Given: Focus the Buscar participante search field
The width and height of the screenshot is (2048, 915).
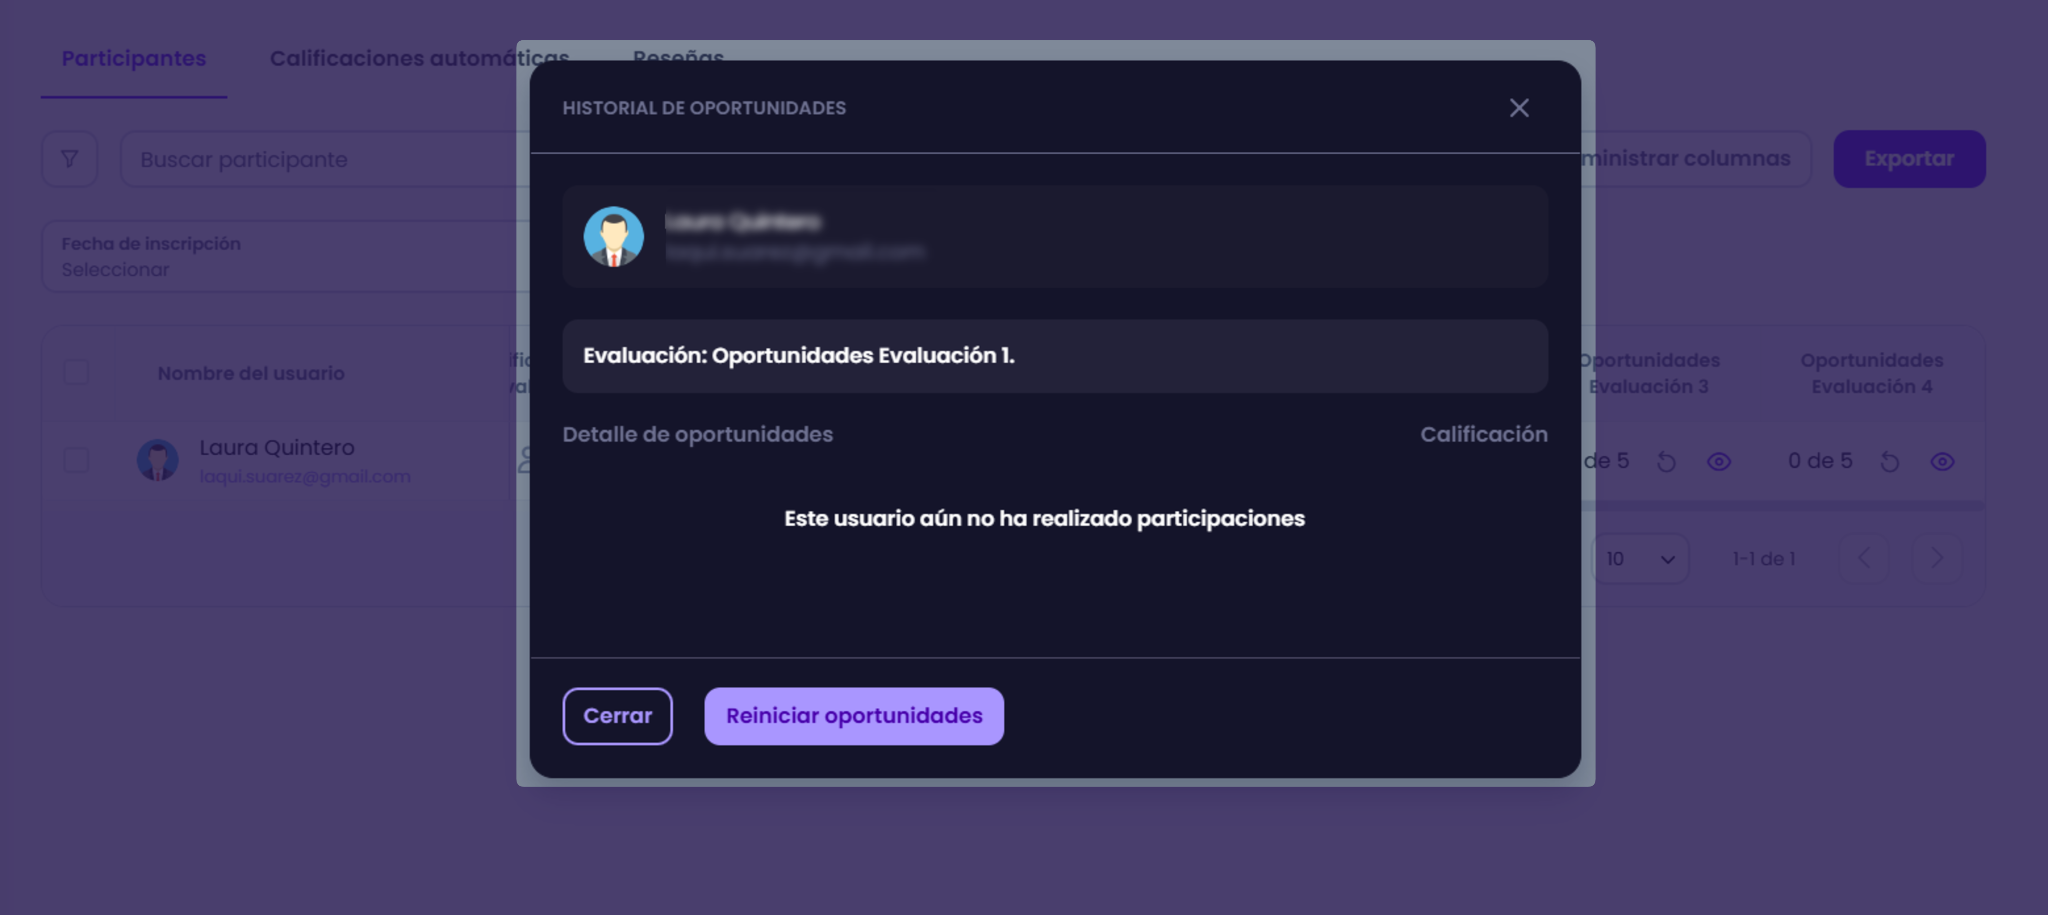Looking at the screenshot, I should tap(325, 159).
